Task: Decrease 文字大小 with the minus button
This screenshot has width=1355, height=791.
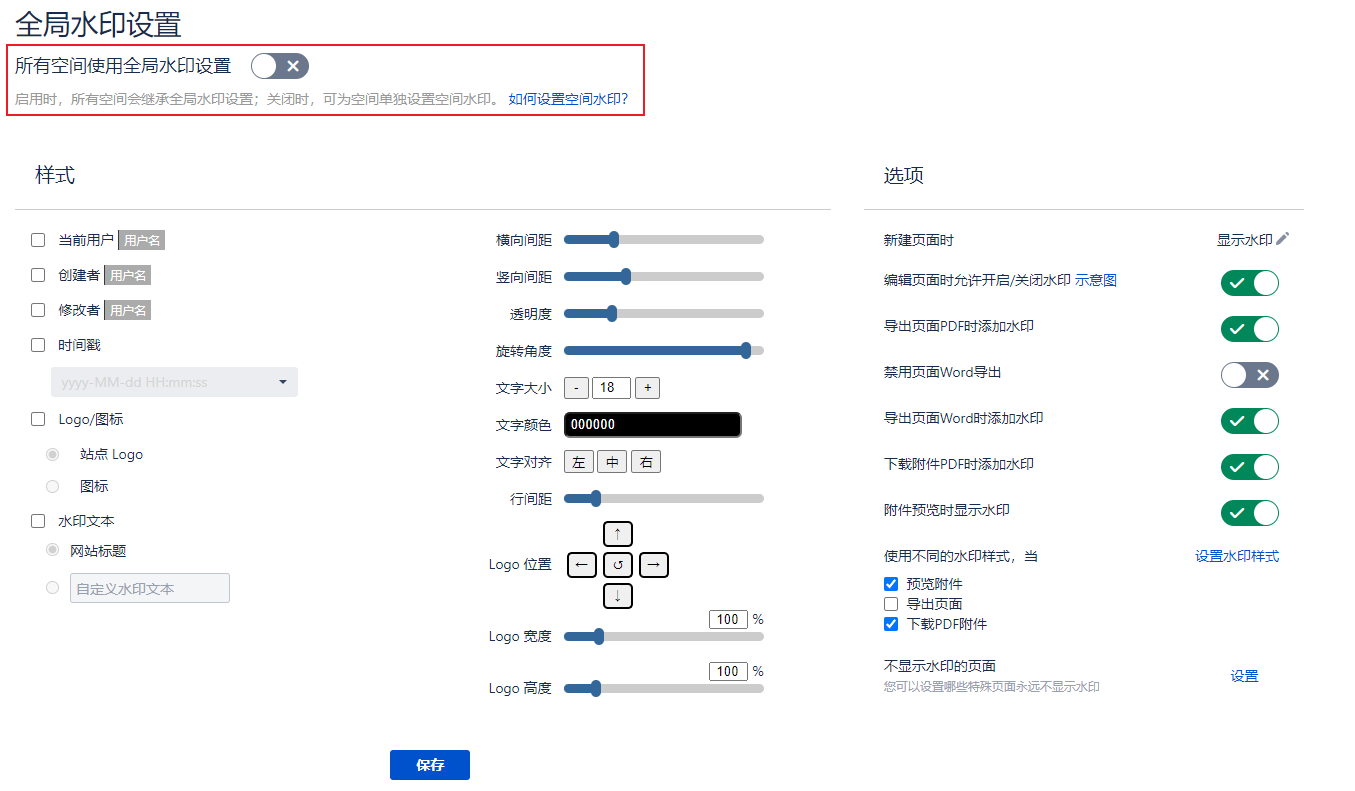Action: tap(576, 388)
